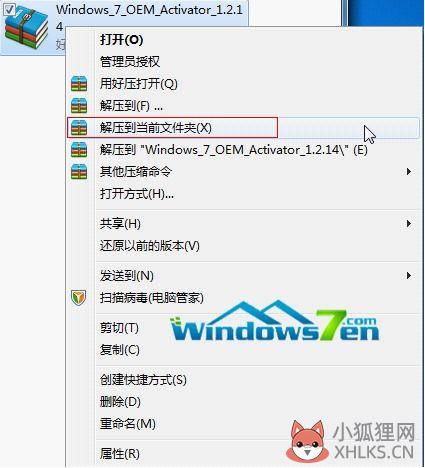The height and width of the screenshot is (468, 425).
Task: Expand the 发送到(N) submenu arrow
Action: pyautogui.click(x=409, y=276)
